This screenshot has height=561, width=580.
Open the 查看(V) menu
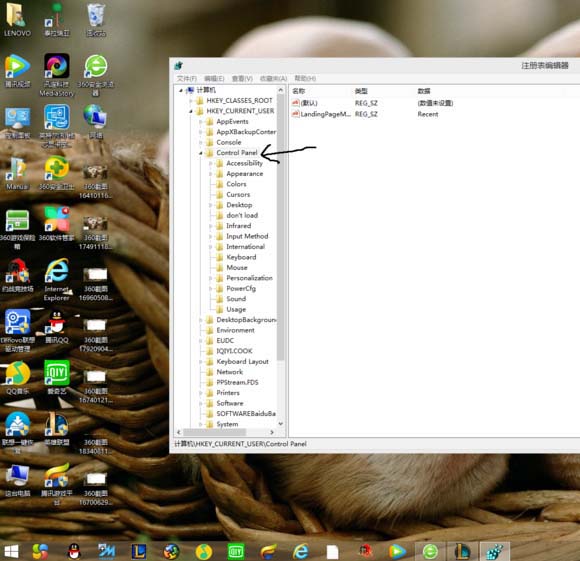coord(242,78)
